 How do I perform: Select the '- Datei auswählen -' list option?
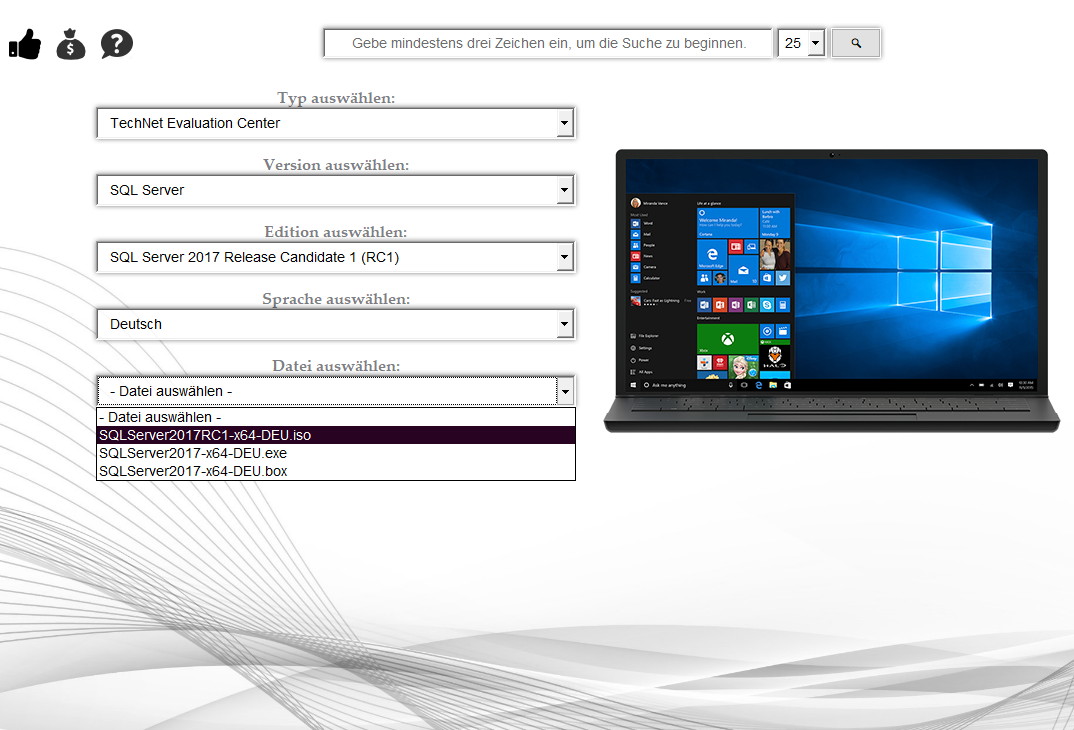click(x=336, y=417)
